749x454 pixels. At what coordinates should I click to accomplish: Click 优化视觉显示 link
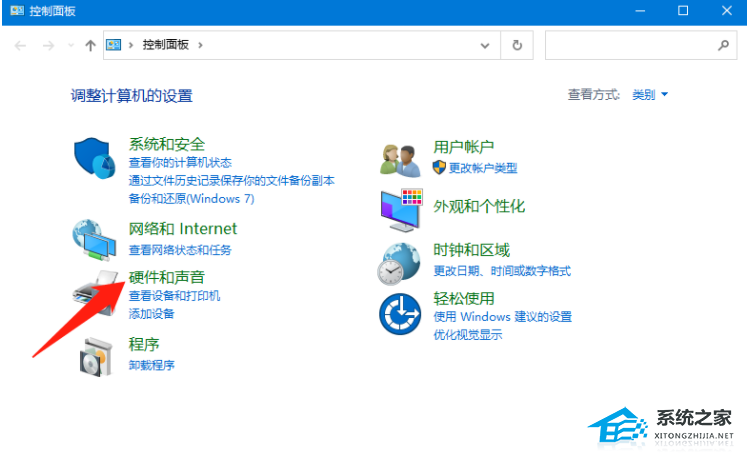468,335
